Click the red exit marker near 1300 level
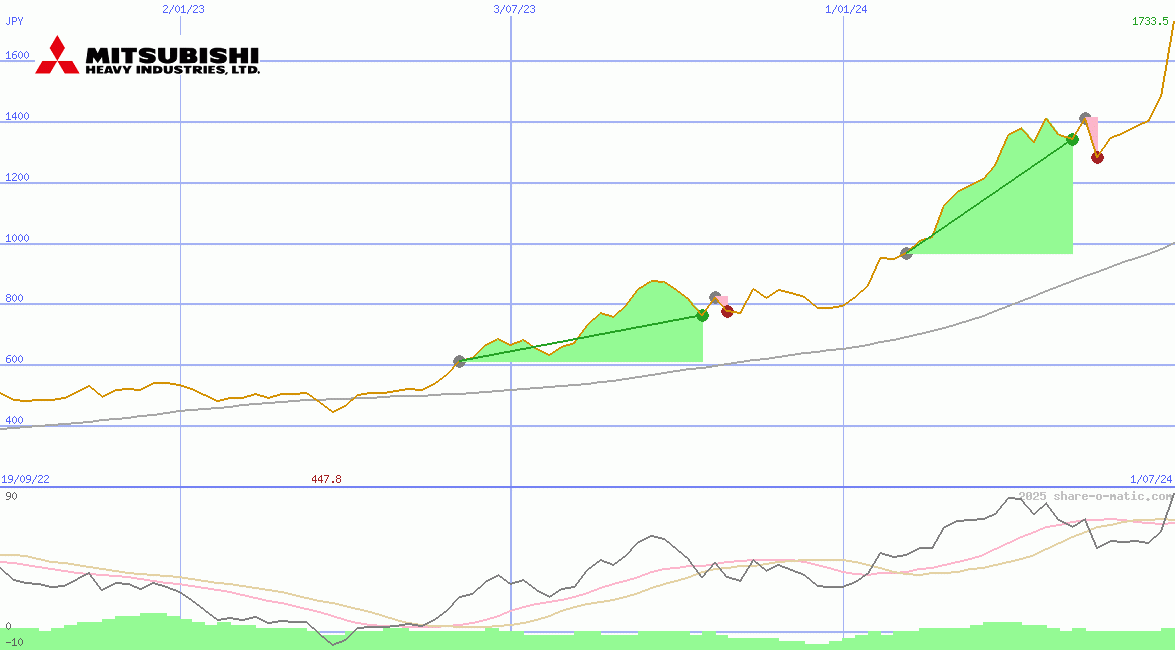This screenshot has height=650, width=1175. [x=1097, y=157]
